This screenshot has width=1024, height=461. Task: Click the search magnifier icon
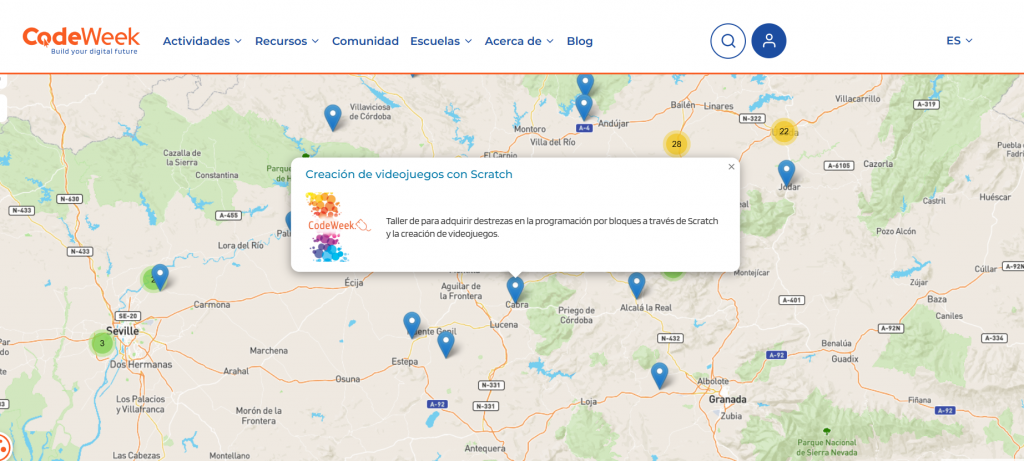click(x=728, y=41)
